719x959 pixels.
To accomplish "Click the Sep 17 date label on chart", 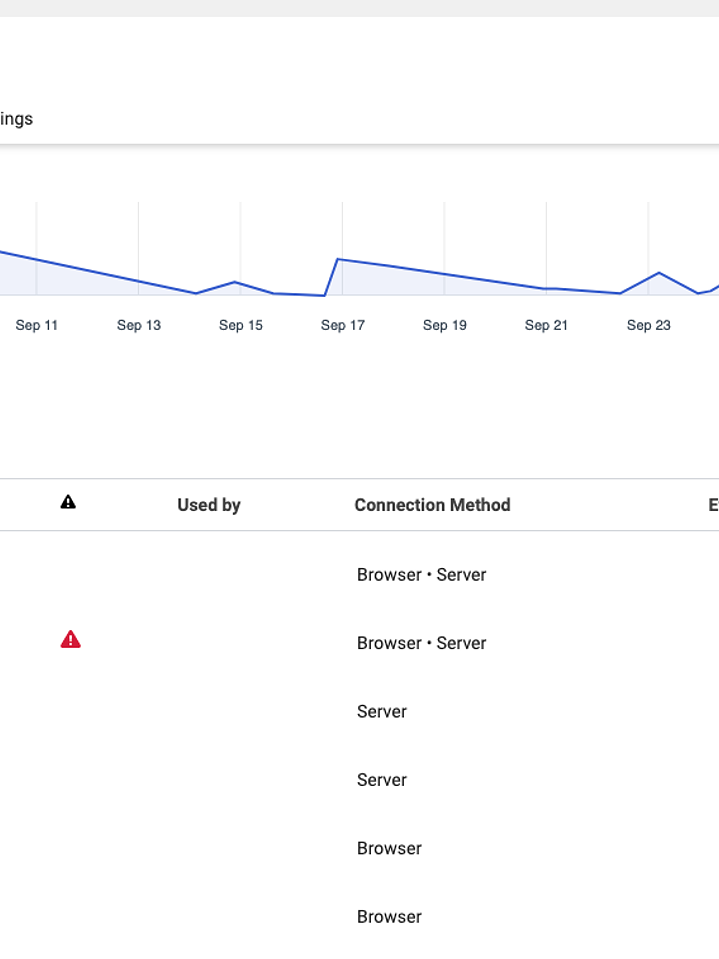I will coord(343,325).
